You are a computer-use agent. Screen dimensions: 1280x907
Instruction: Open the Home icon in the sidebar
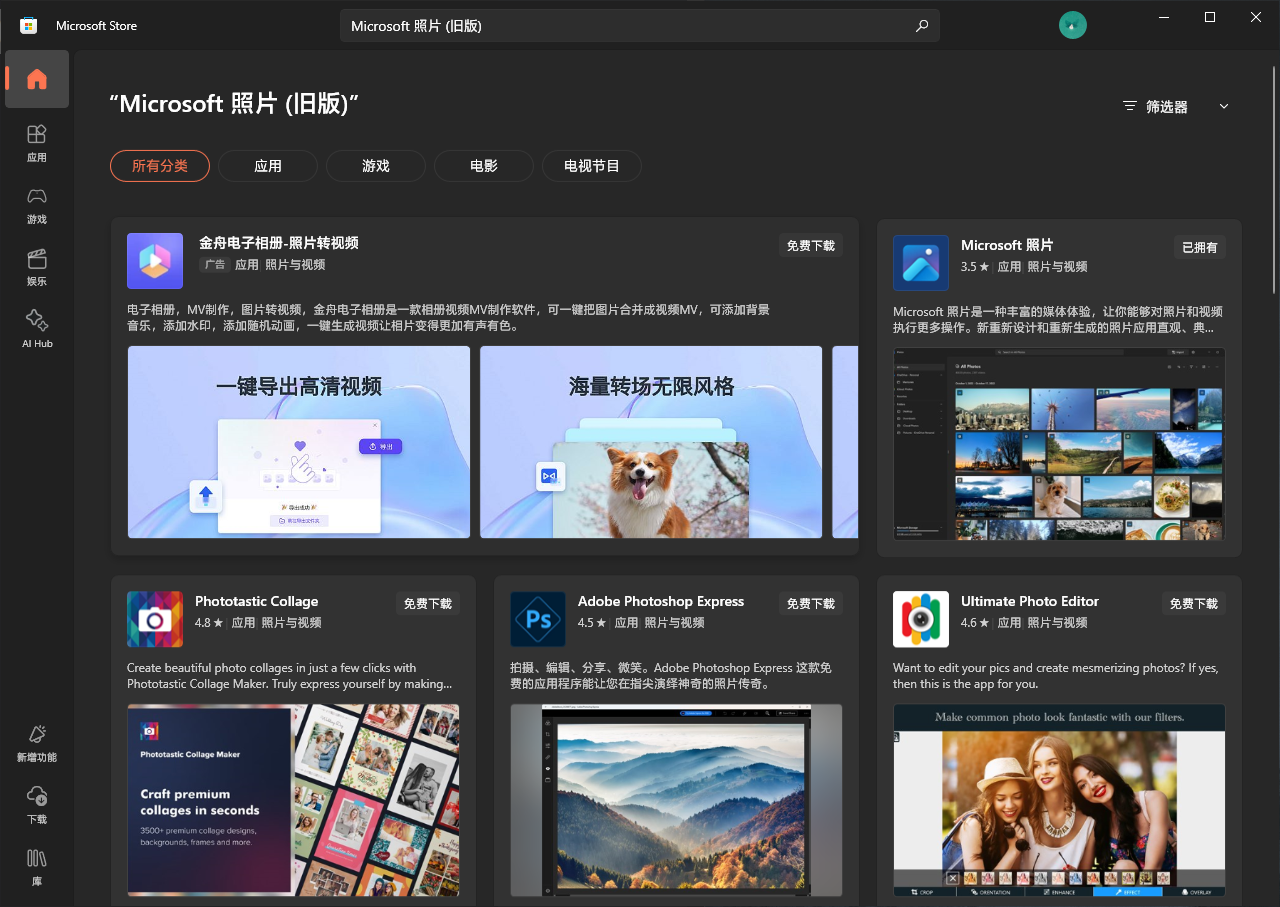point(36,79)
